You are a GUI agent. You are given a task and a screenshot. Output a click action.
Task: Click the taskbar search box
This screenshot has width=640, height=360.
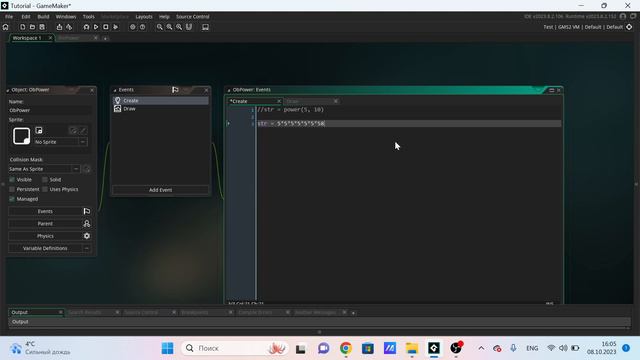[x=234, y=348]
